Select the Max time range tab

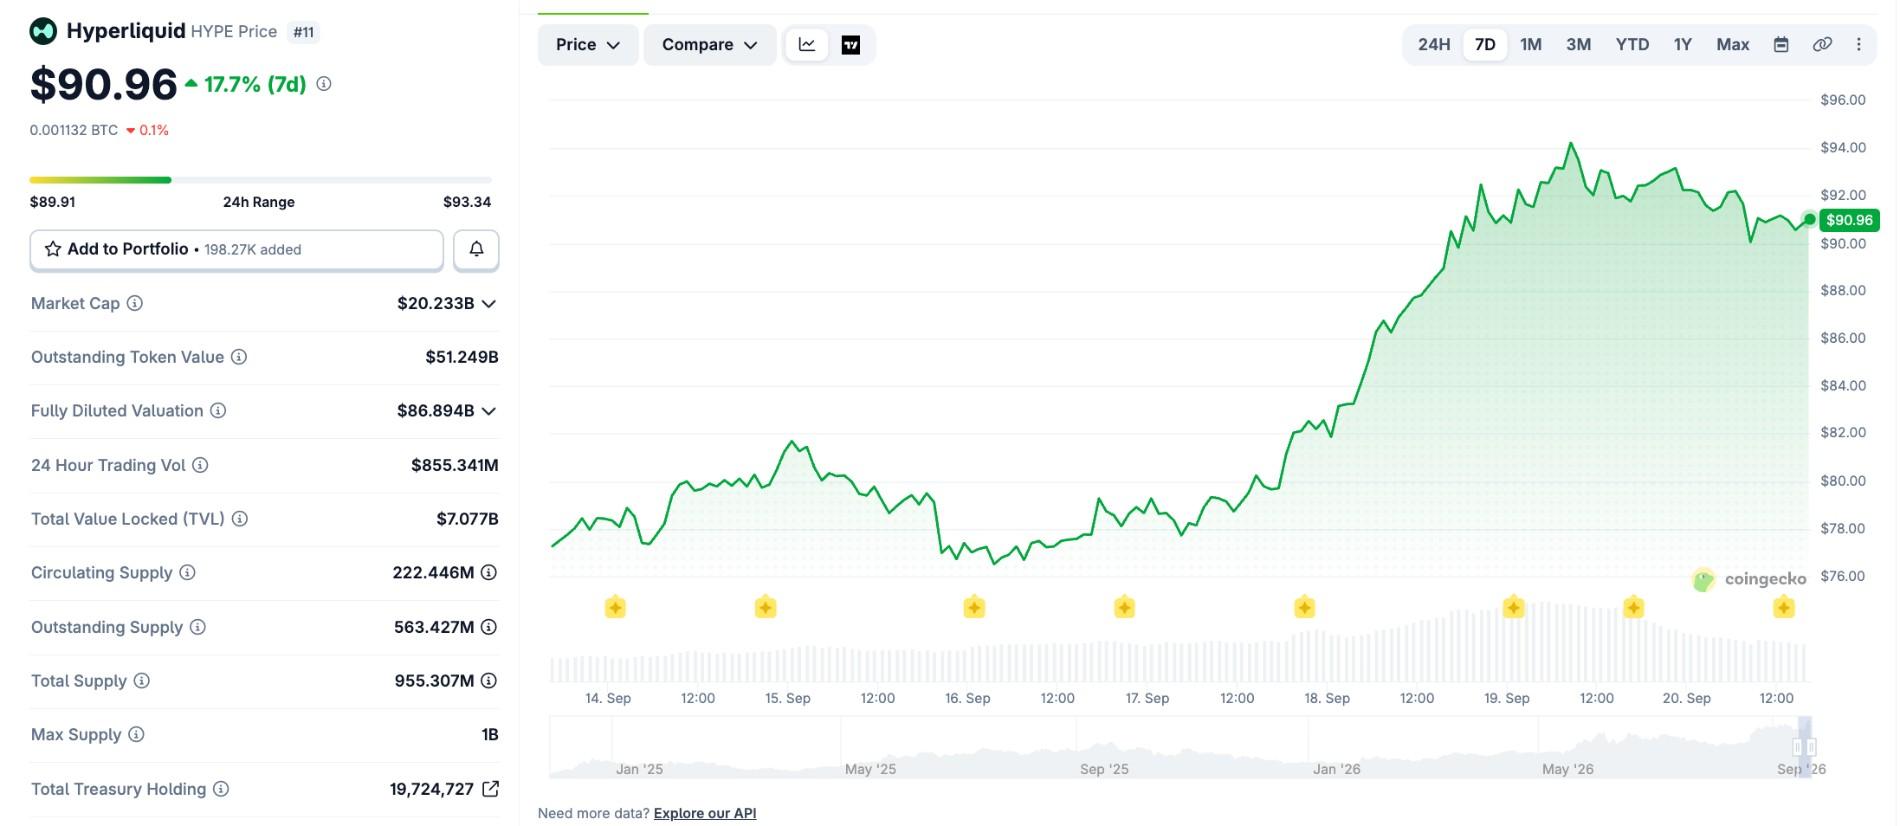coord(1733,45)
